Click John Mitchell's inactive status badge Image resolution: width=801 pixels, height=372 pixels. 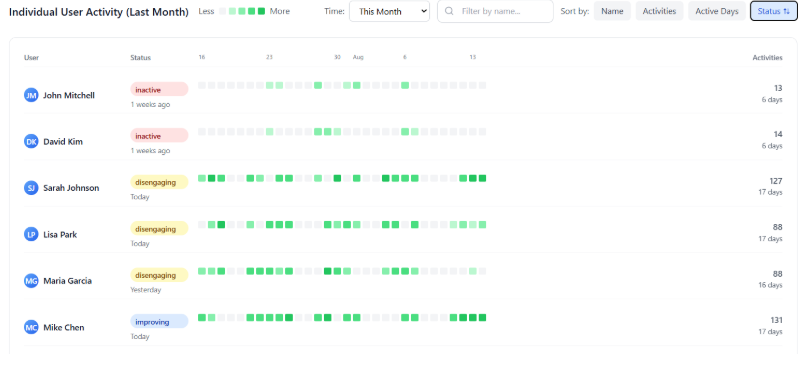coord(159,89)
